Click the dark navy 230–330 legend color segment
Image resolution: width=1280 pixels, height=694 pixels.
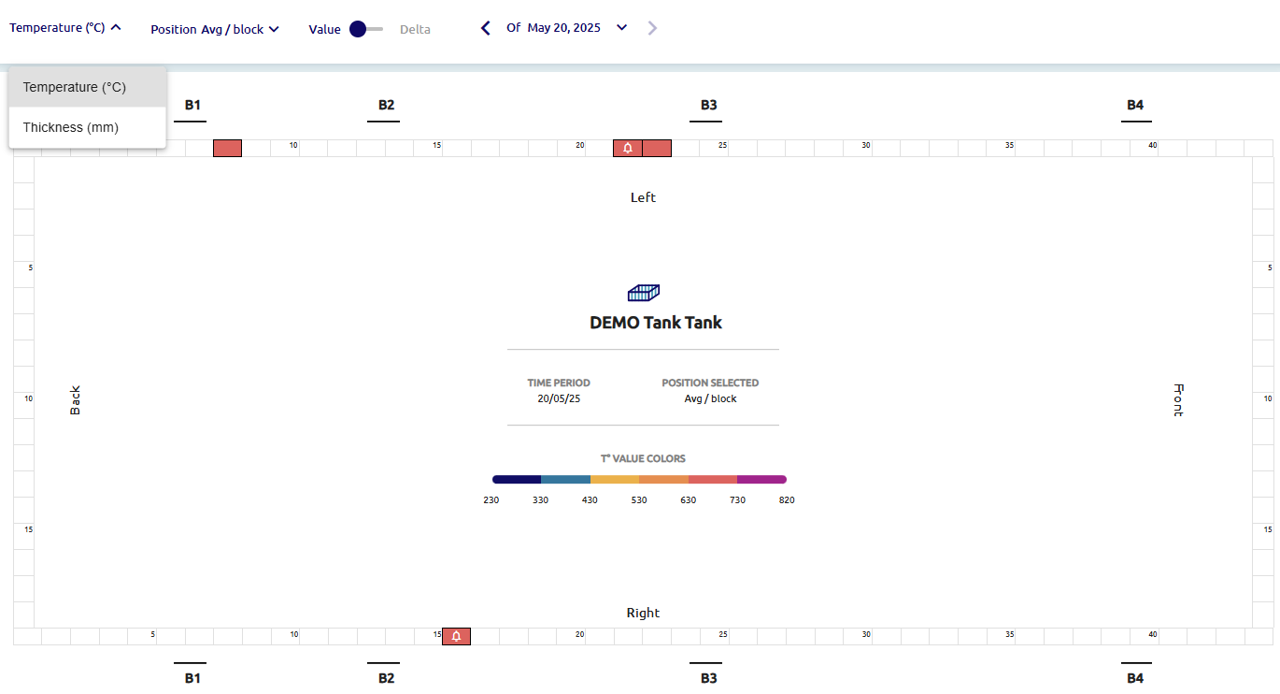(516, 479)
